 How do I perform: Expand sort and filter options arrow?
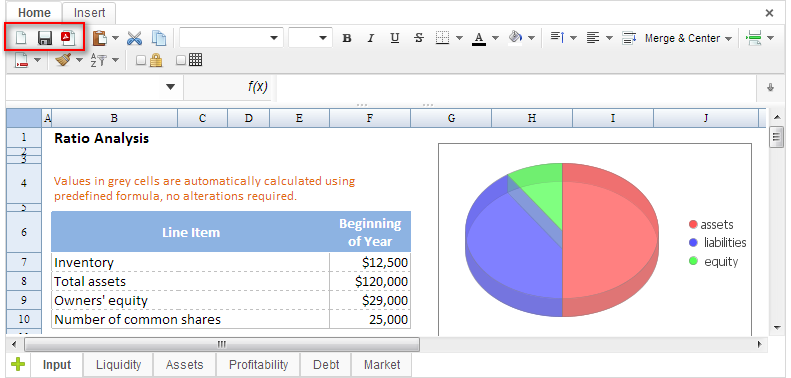click(x=115, y=61)
